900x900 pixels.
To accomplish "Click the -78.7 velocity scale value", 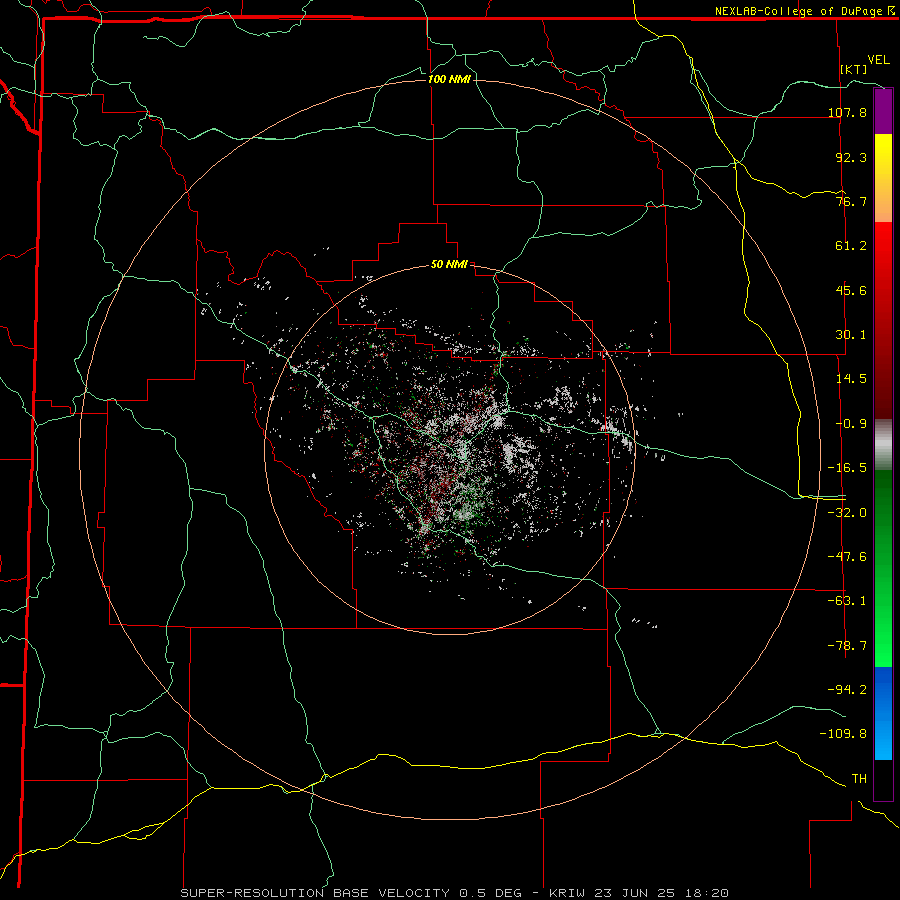I will [847, 646].
